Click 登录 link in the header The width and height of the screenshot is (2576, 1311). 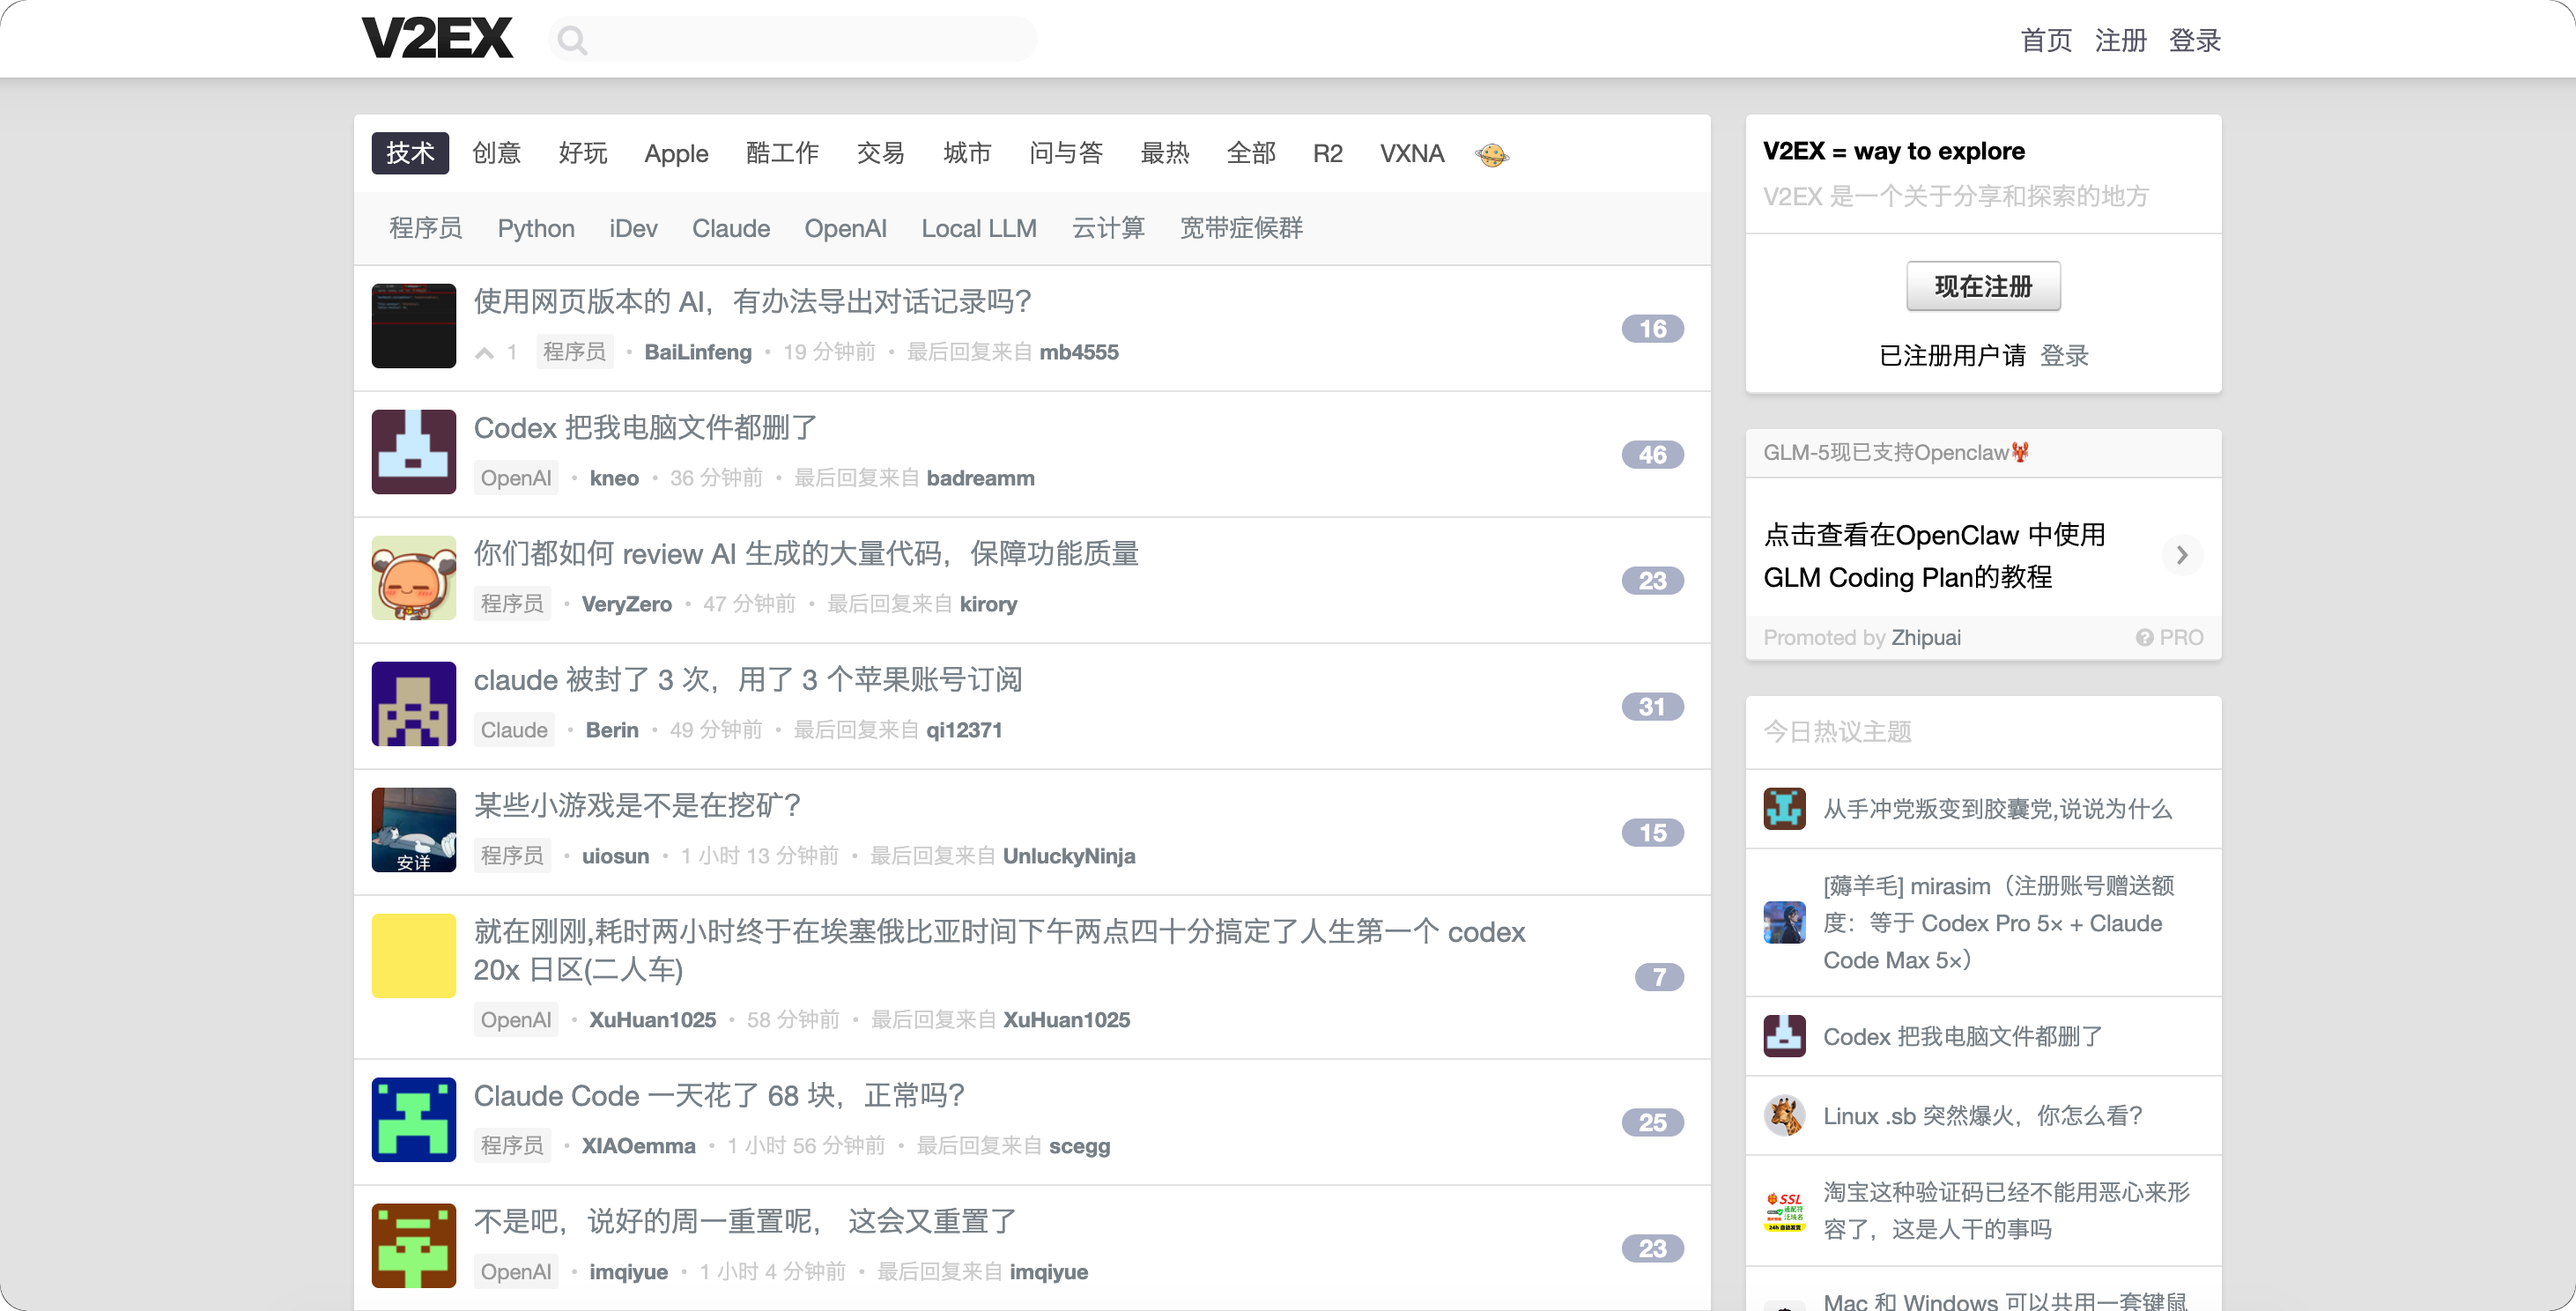pos(2195,40)
